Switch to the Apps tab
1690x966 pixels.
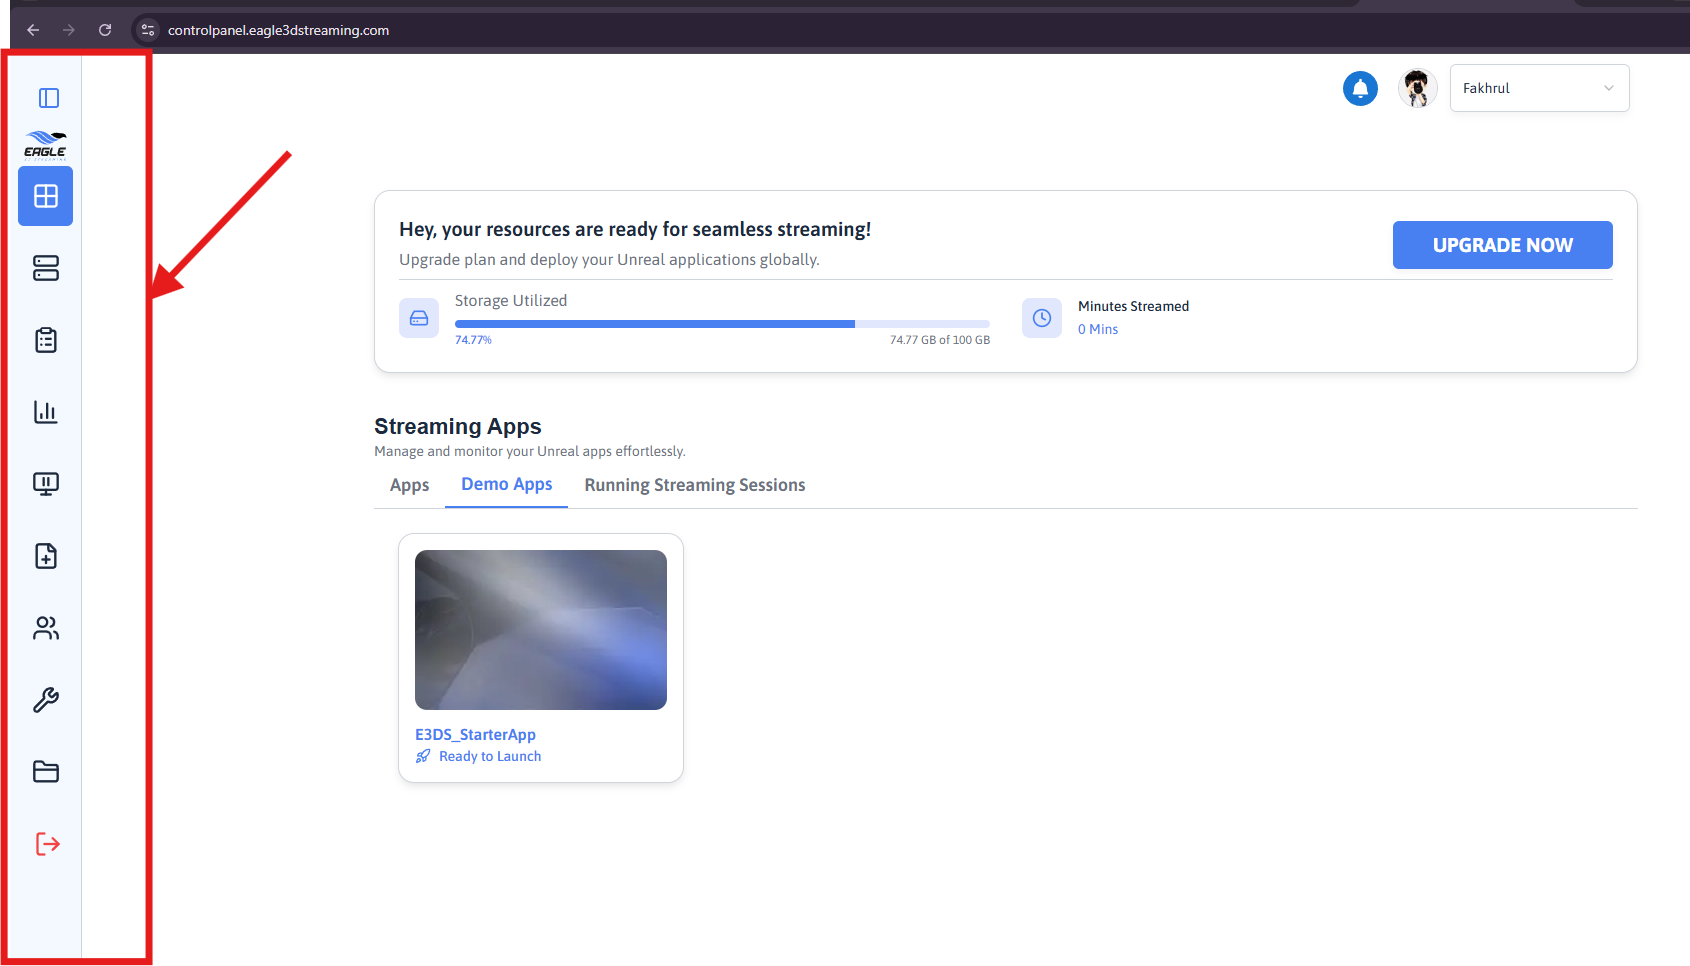coord(409,485)
